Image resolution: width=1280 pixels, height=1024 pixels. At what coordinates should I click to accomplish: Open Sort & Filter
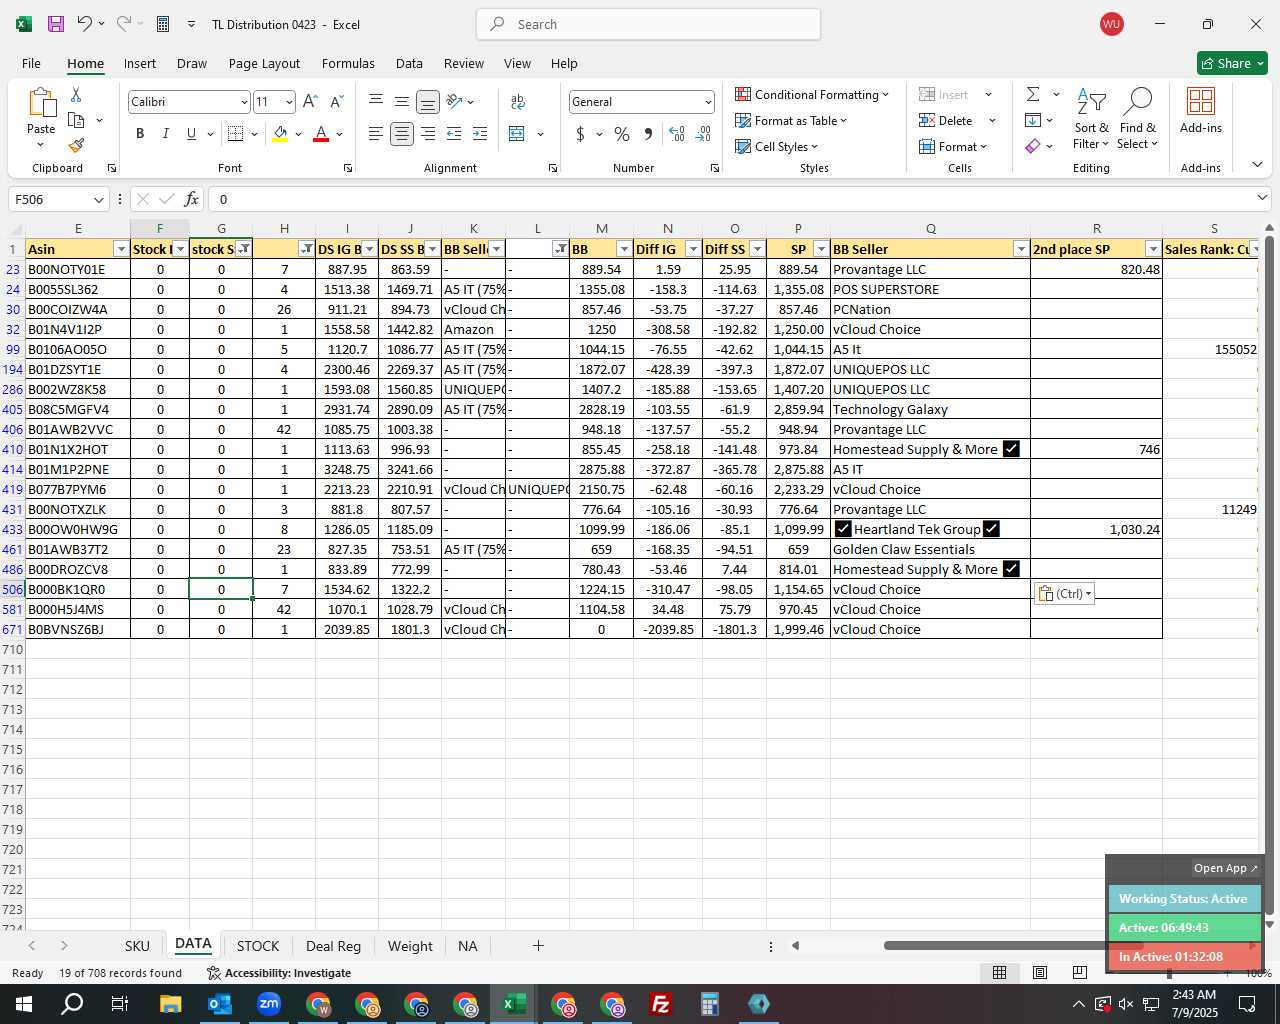1091,120
